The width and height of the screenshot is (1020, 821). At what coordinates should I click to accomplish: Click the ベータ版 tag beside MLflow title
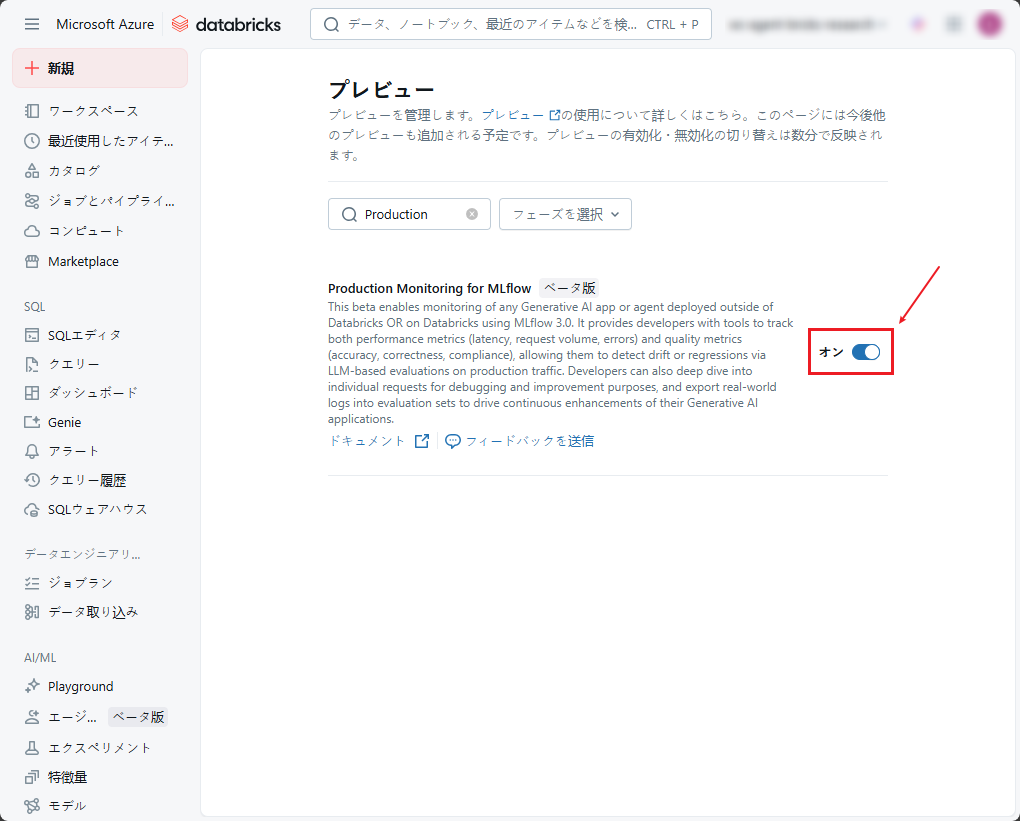[569, 288]
